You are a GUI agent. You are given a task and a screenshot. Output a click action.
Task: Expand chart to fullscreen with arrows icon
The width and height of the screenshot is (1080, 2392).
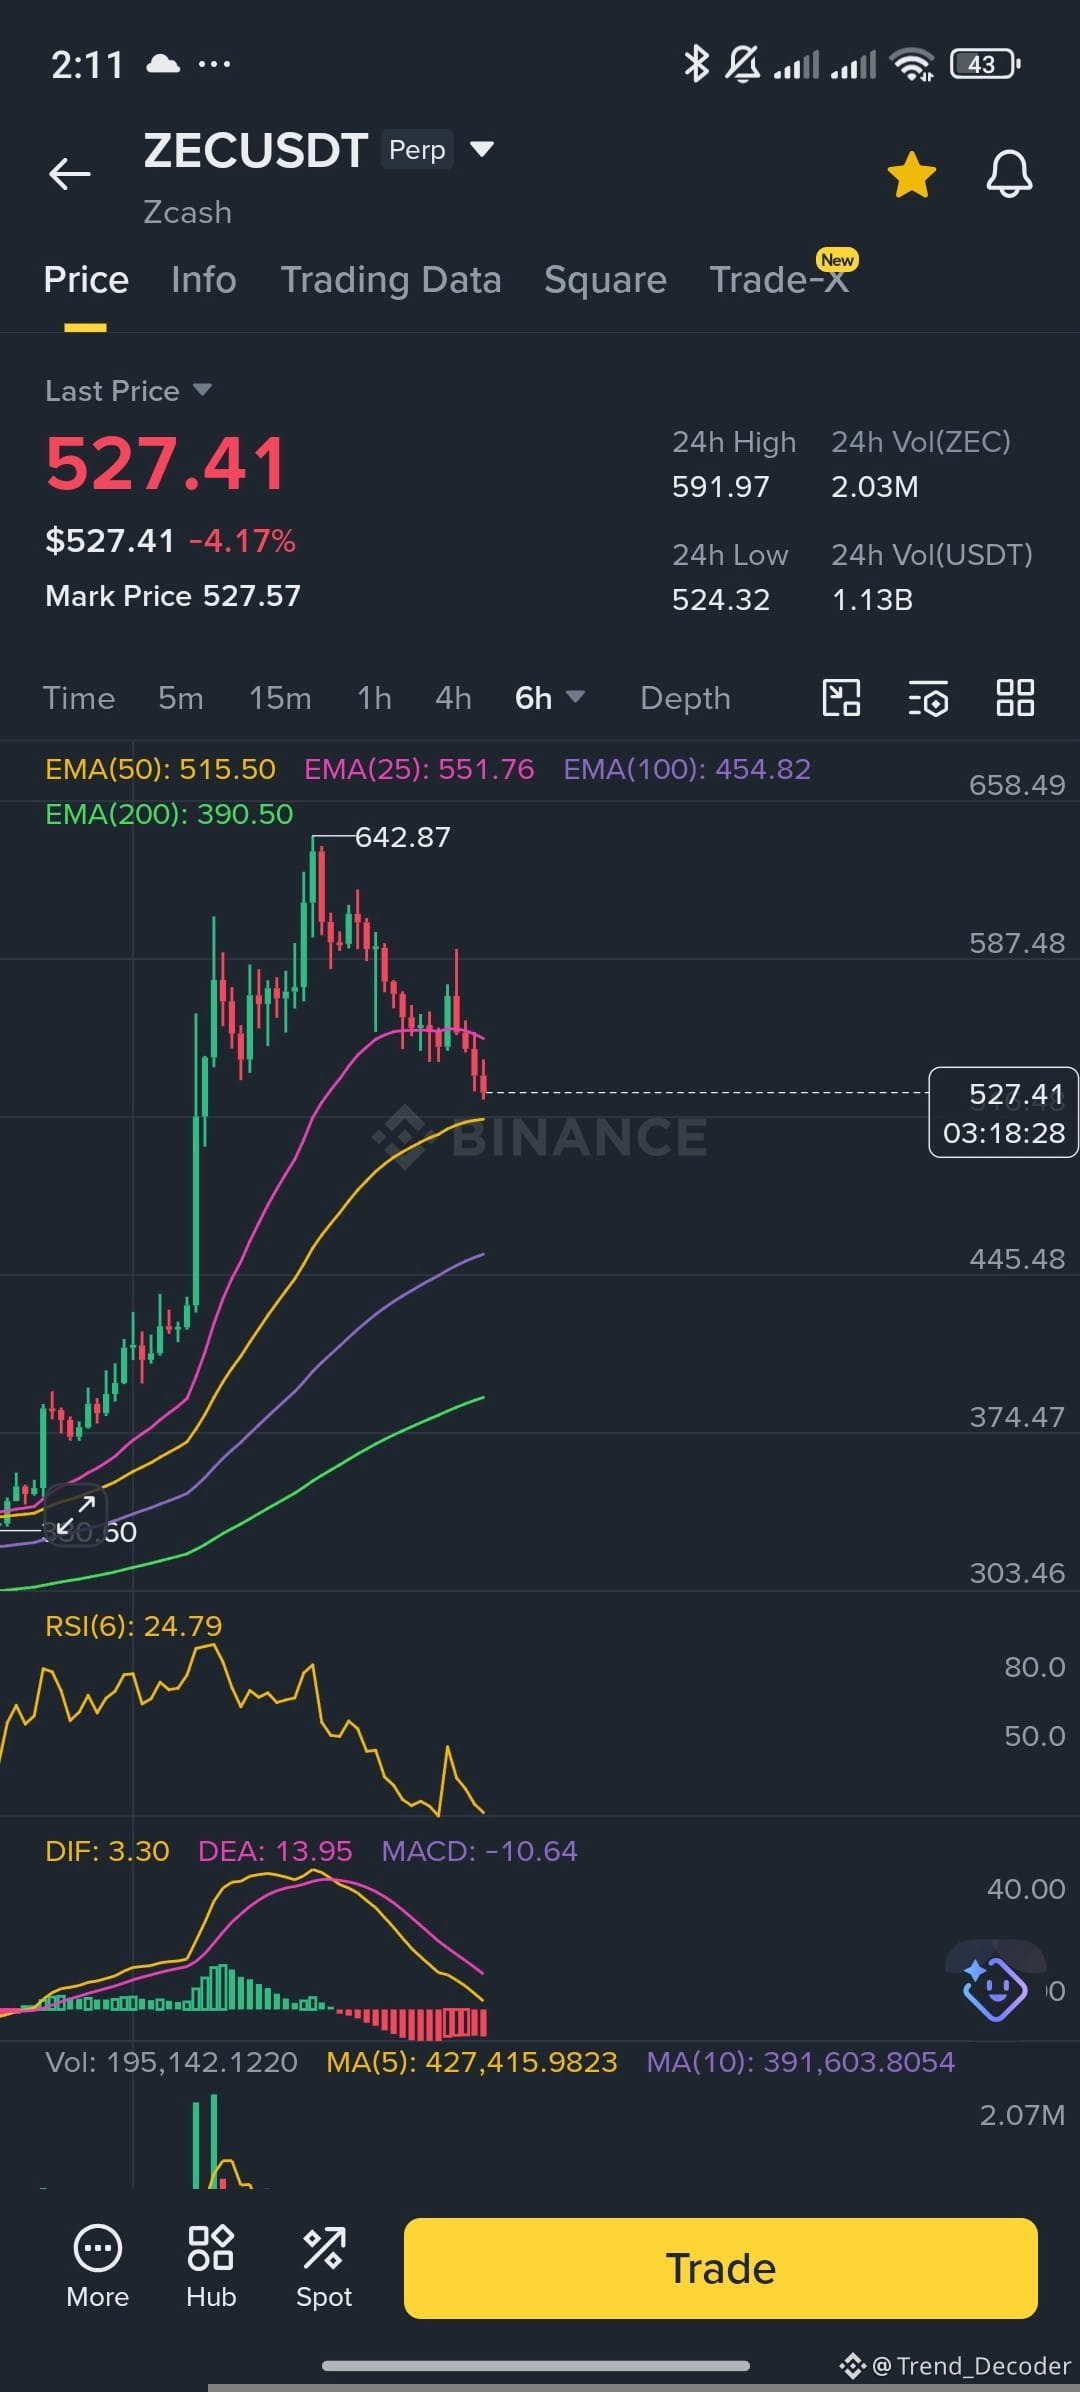76,1515
